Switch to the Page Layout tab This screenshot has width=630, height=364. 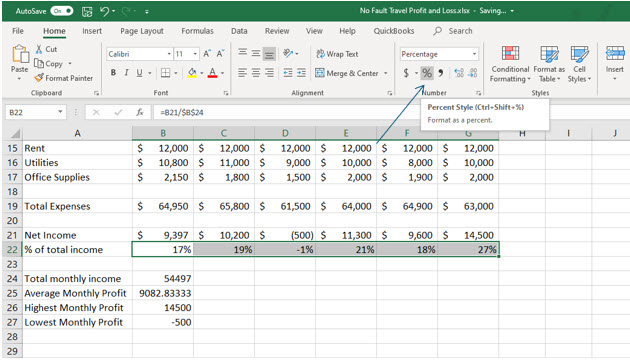coord(142,31)
